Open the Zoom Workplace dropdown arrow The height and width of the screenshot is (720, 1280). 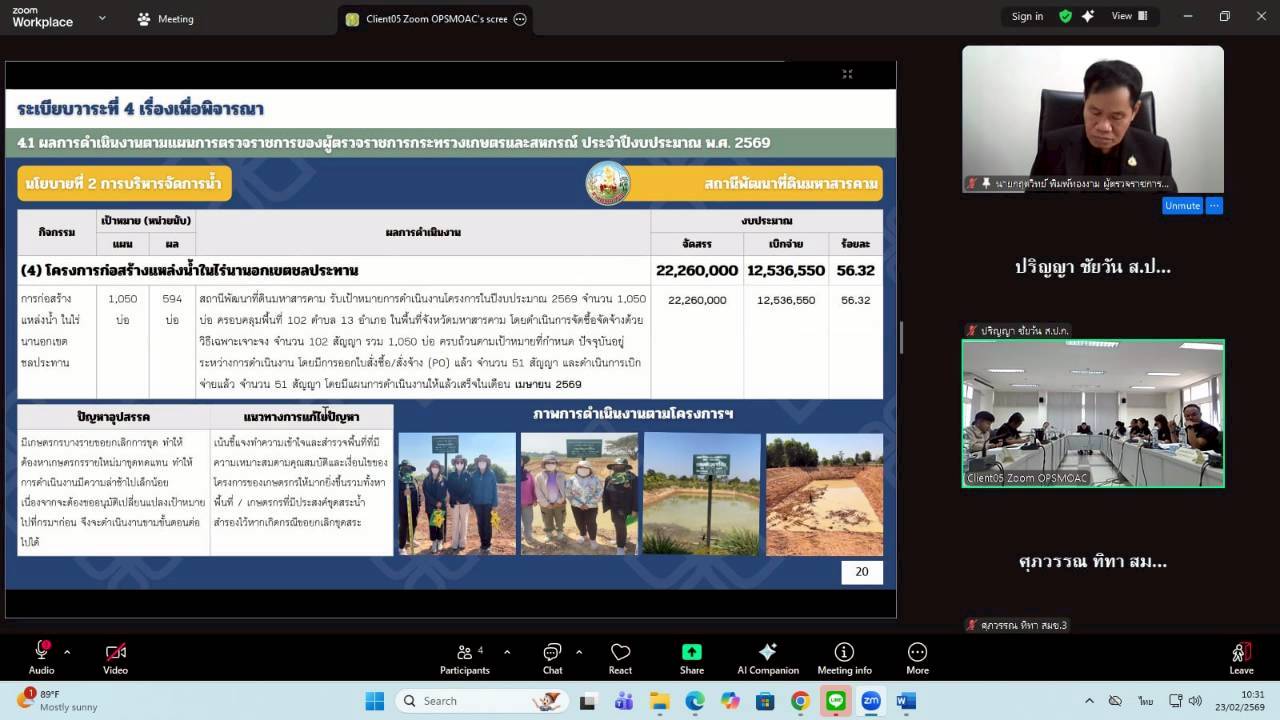(x=102, y=18)
